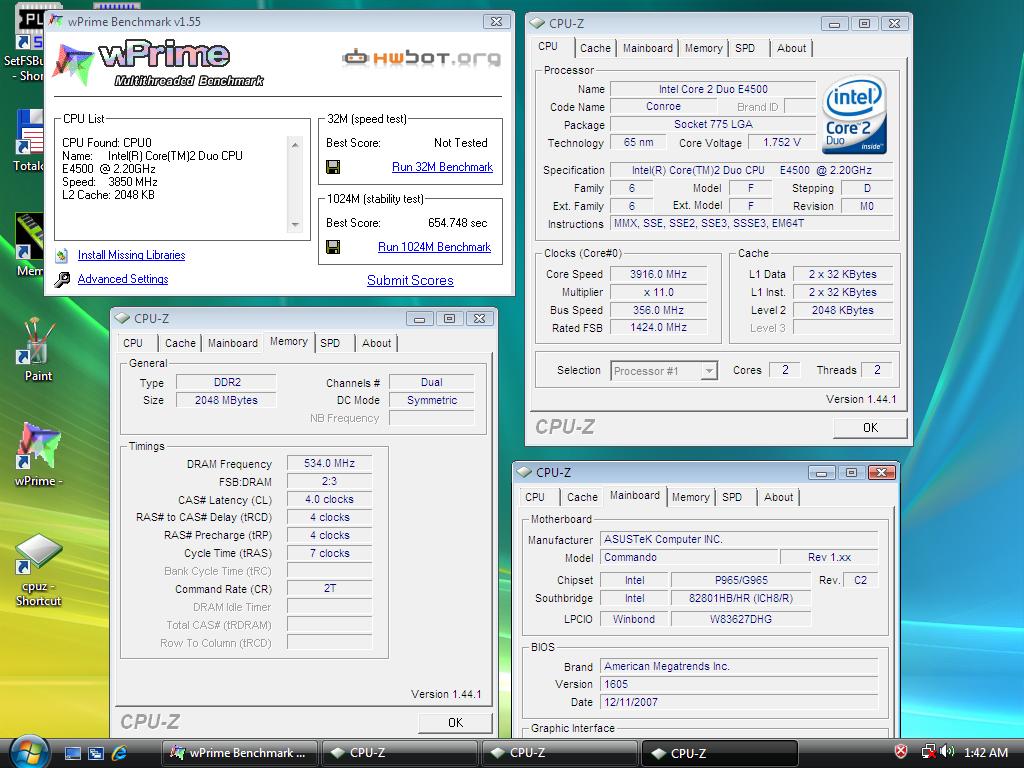Click the CPU-Z Memory window title icon
Viewport: 1024px width, 768px height.
click(122, 318)
